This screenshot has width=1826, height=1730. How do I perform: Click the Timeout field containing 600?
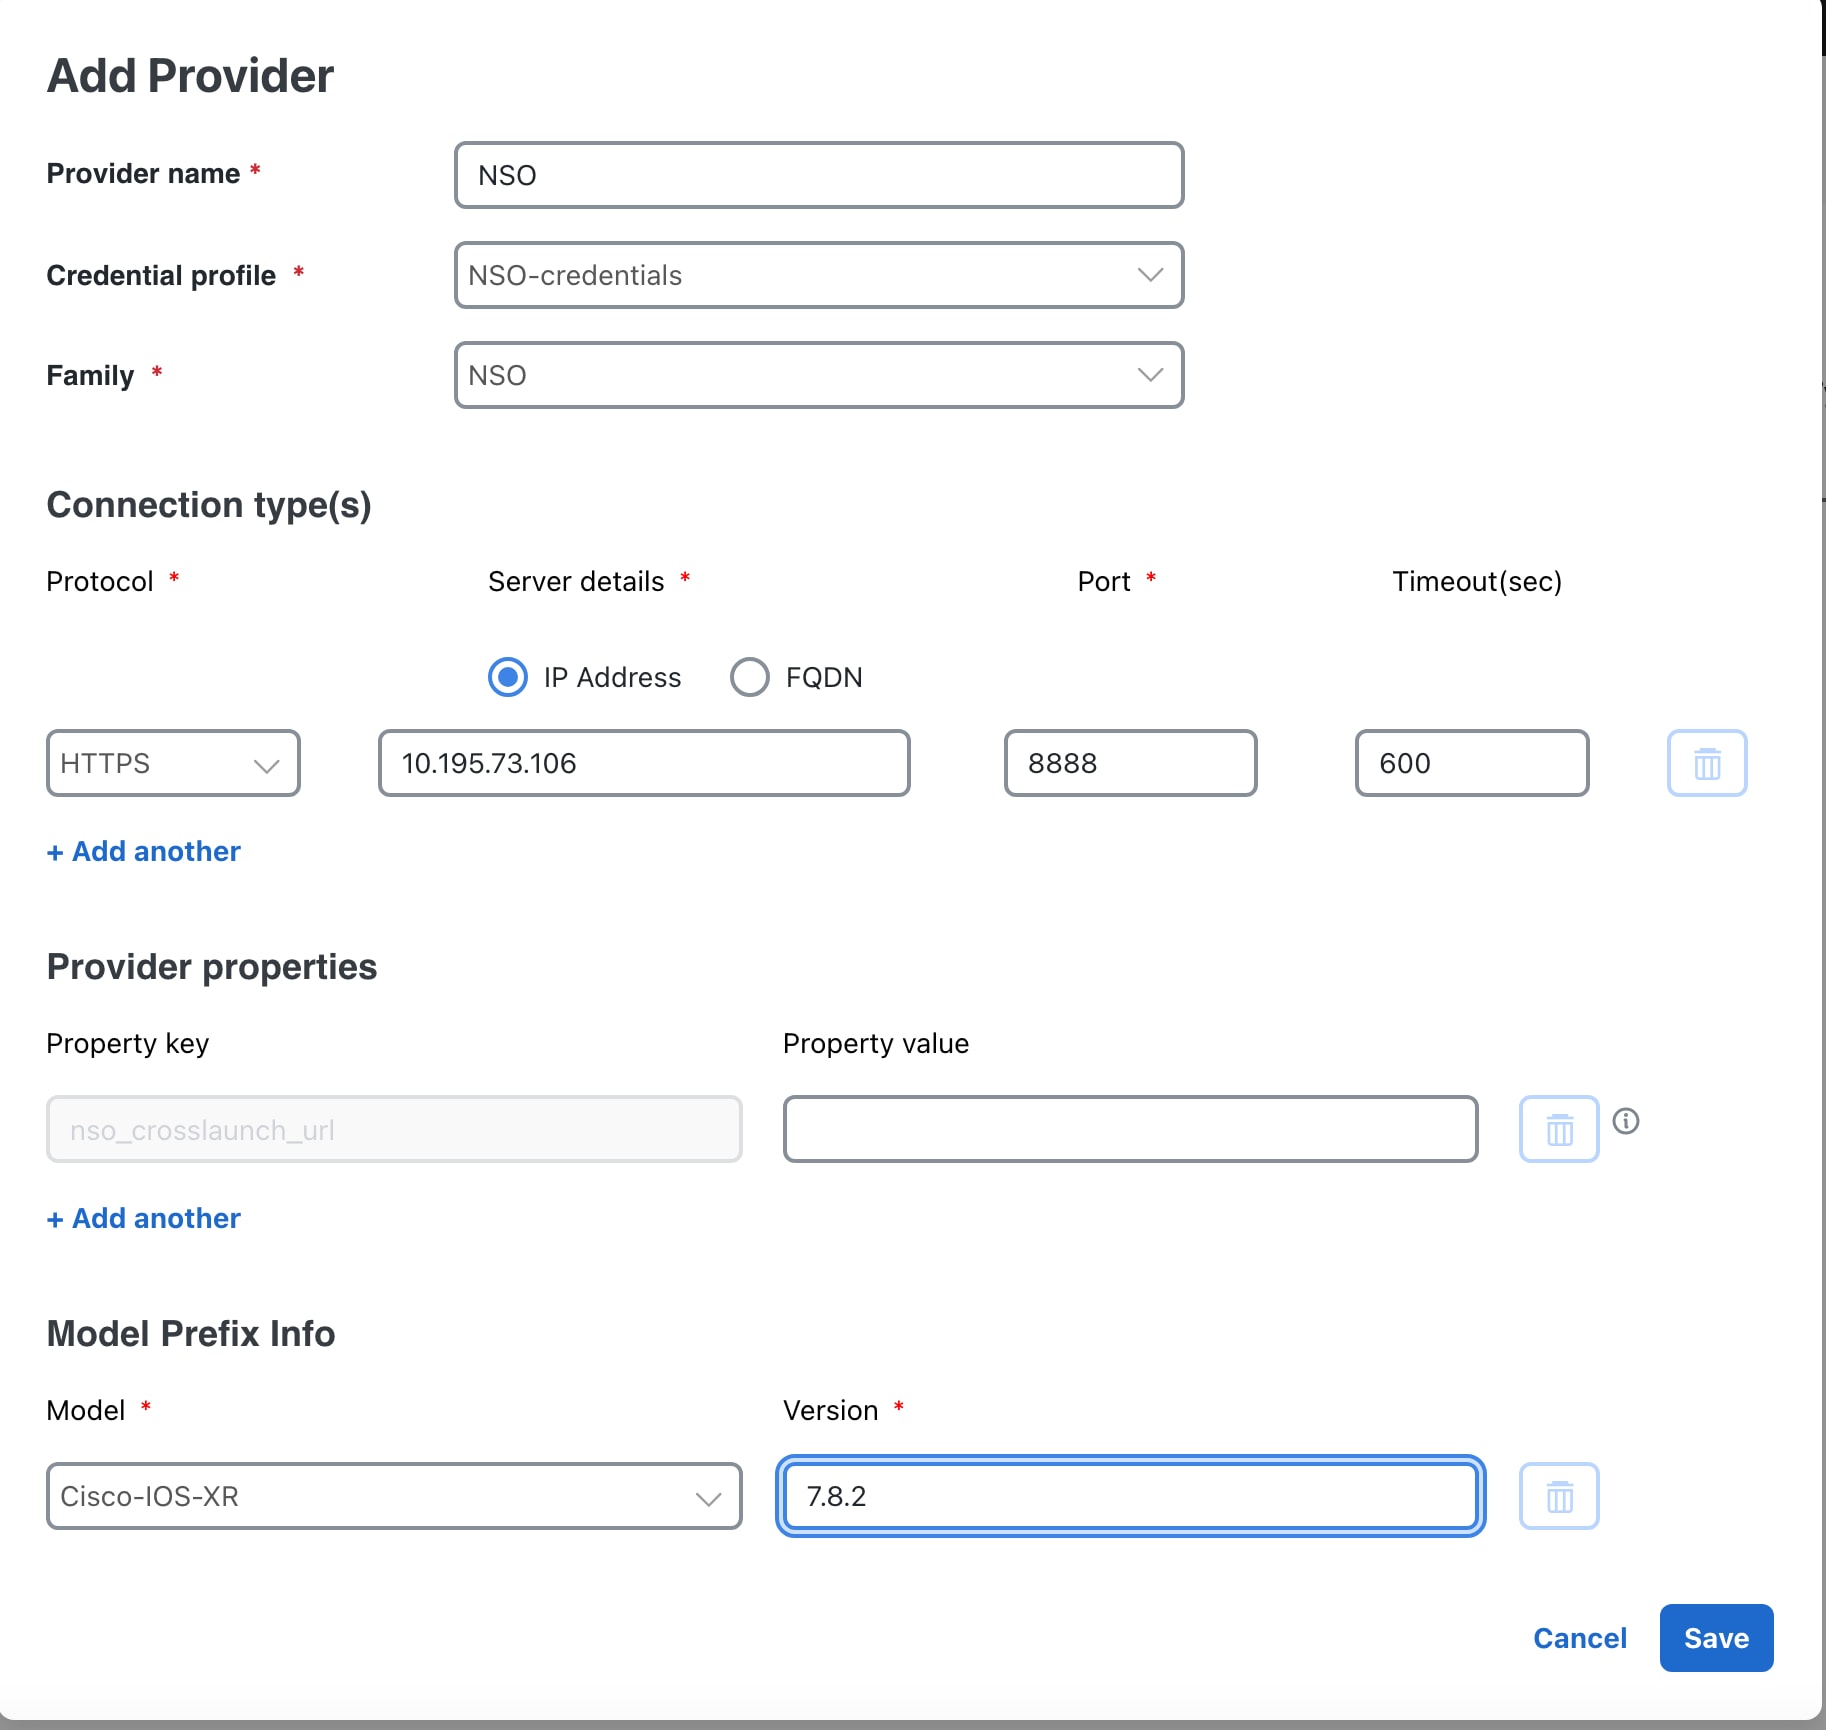pos(1472,763)
